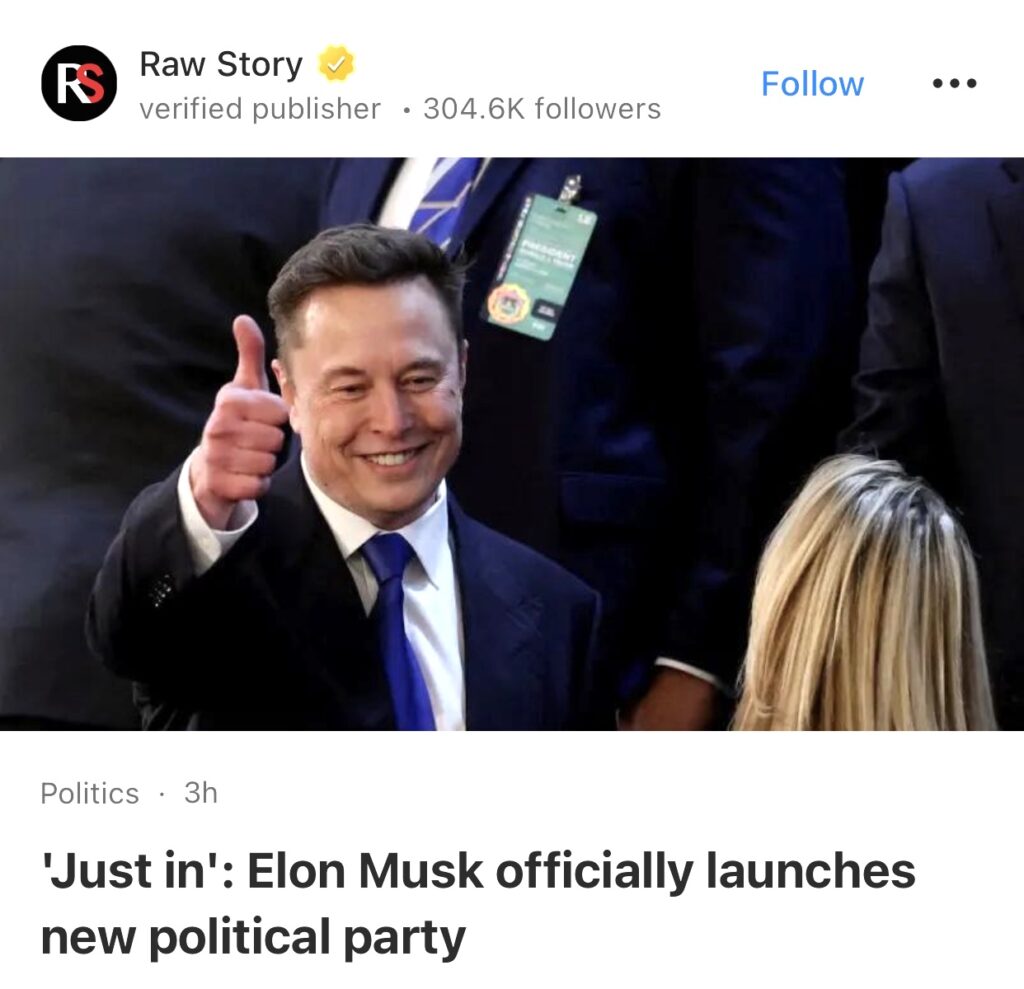This screenshot has width=1024, height=989.
Task: Select the Politics category label
Action: coord(89,793)
